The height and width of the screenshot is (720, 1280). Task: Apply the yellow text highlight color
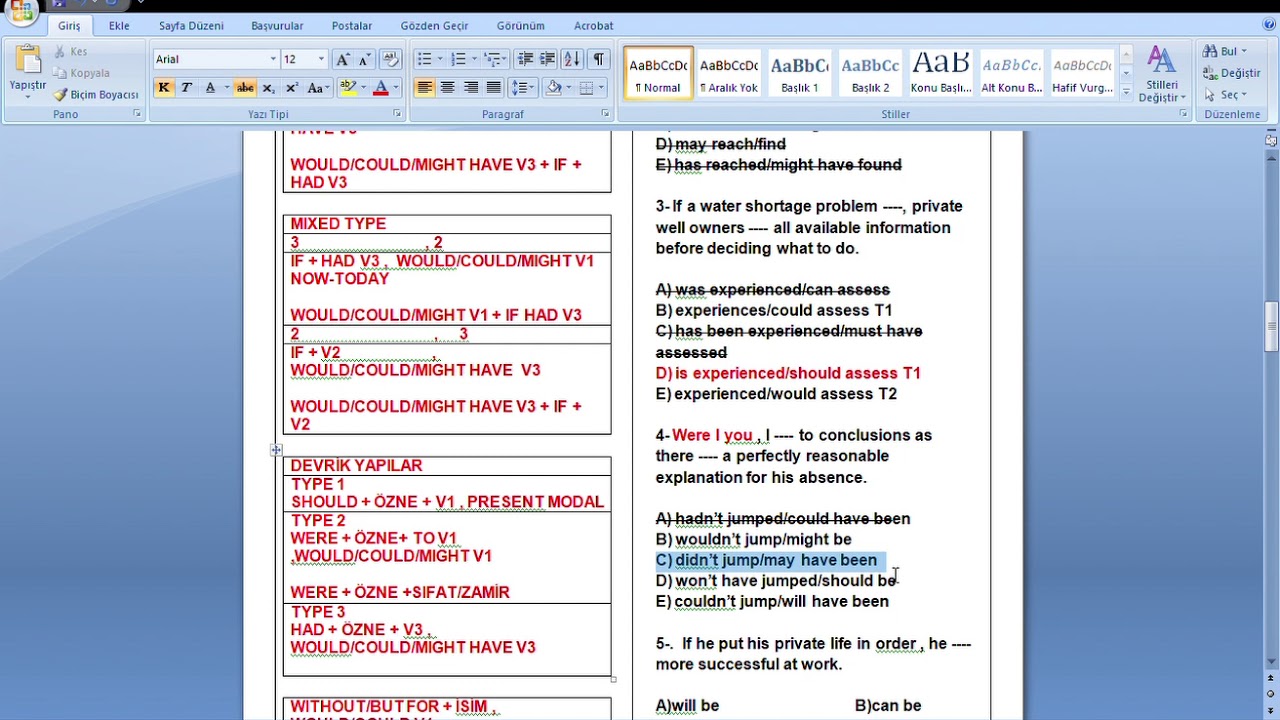pyautogui.click(x=347, y=88)
